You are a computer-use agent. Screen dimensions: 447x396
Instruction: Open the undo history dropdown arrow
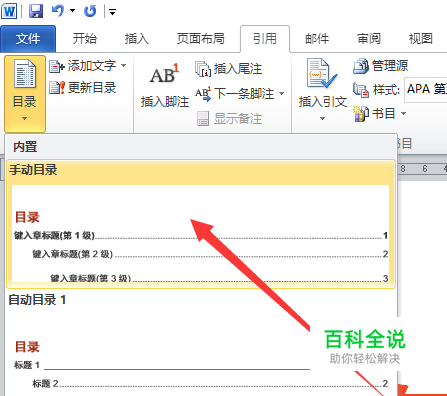73,11
